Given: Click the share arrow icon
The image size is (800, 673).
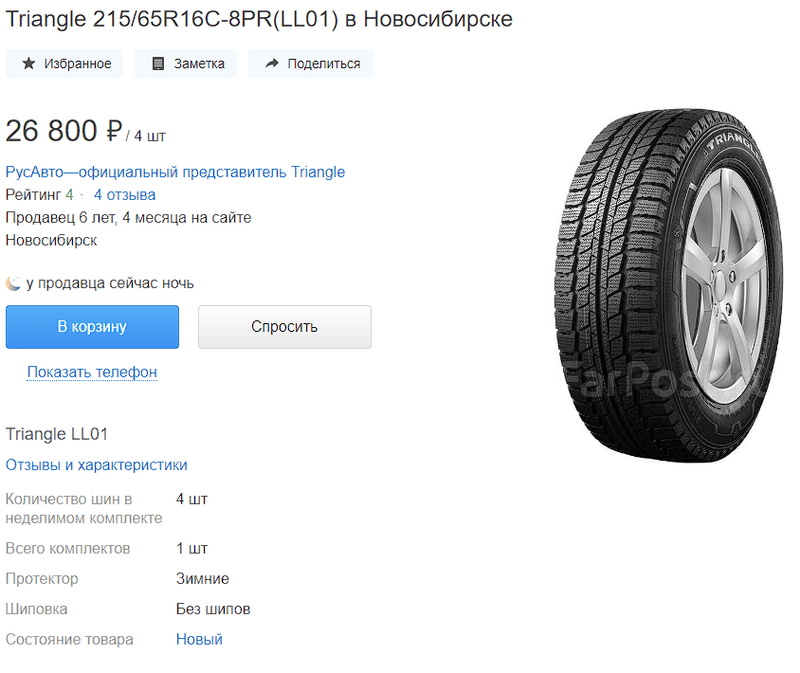Looking at the screenshot, I should pos(271,64).
